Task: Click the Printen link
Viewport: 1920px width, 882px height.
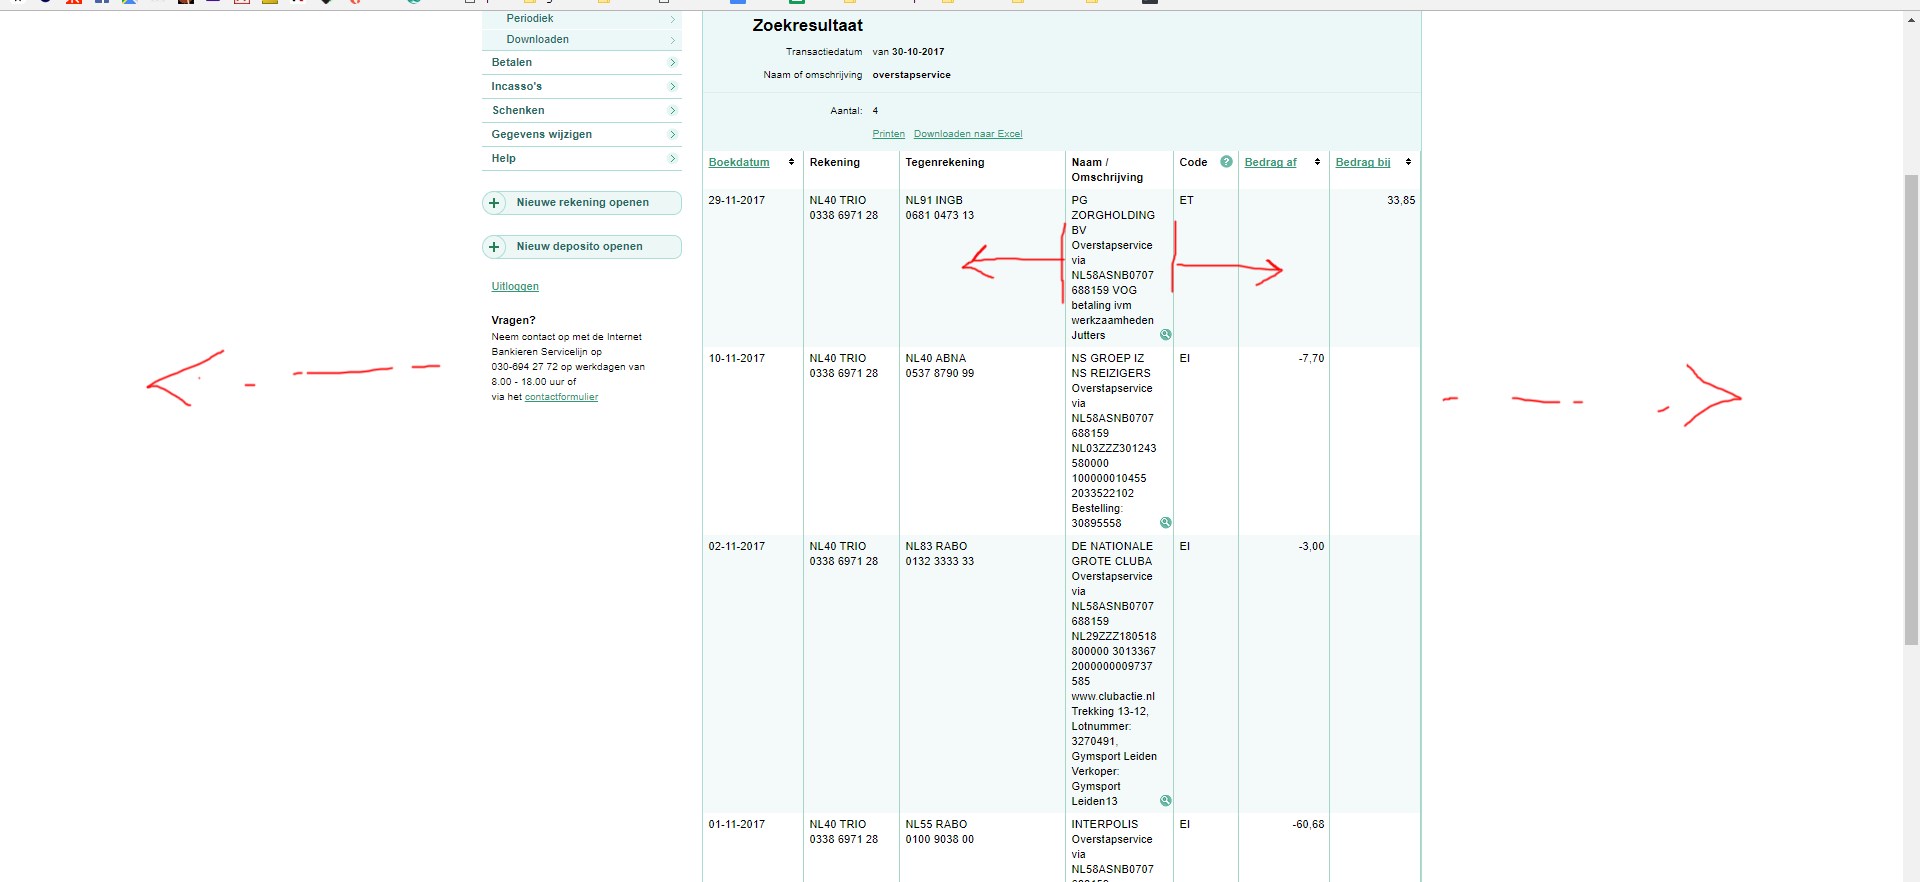Action: (x=888, y=134)
